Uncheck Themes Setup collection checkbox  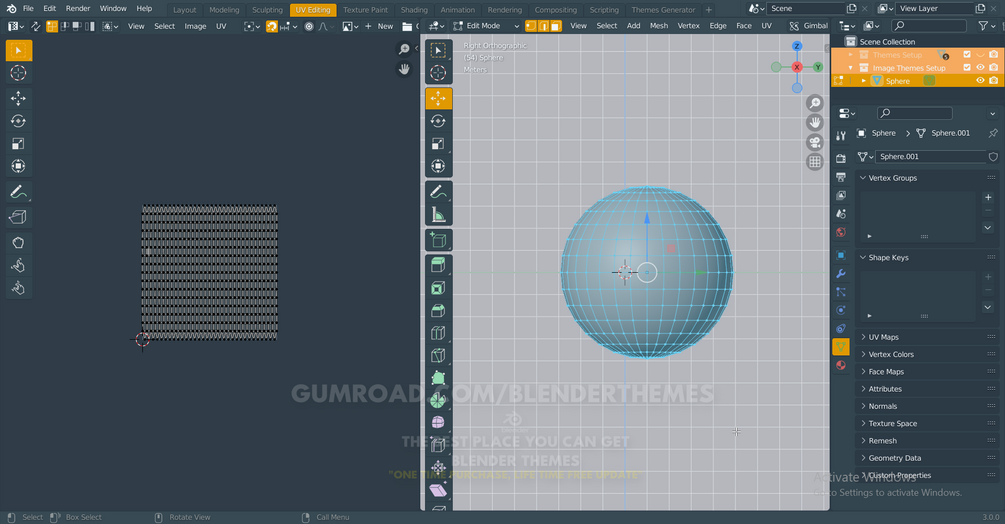point(967,54)
